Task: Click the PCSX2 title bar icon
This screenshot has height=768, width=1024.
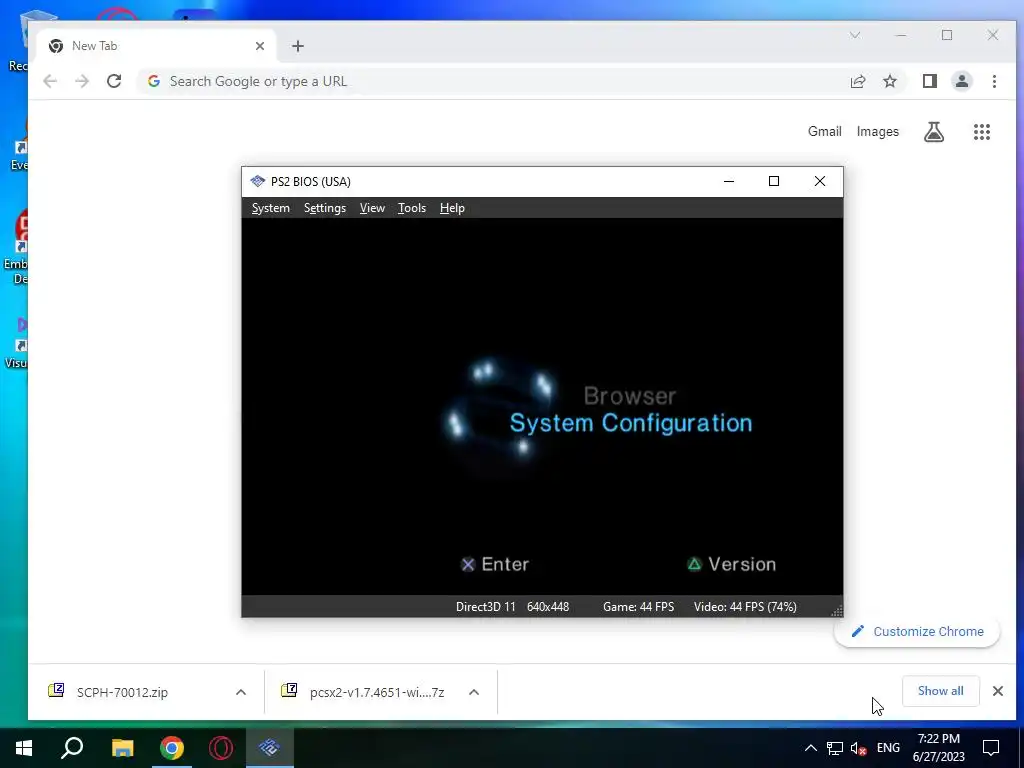Action: [258, 182]
